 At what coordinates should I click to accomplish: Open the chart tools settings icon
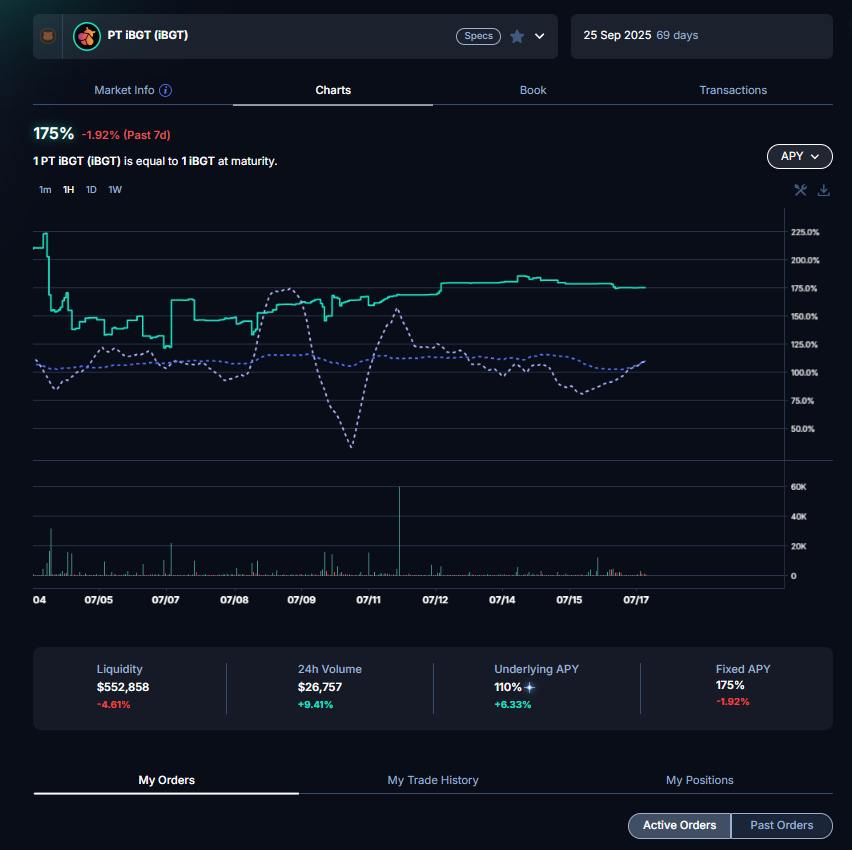pos(800,190)
